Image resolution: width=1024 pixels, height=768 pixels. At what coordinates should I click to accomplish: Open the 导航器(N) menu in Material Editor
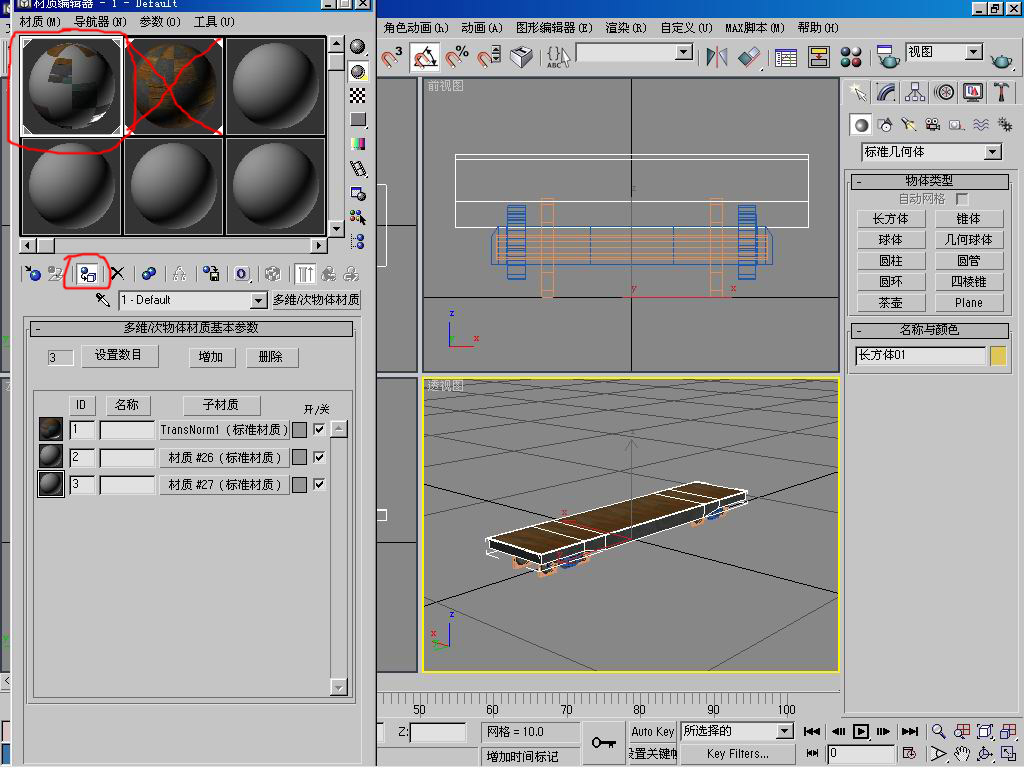100,21
